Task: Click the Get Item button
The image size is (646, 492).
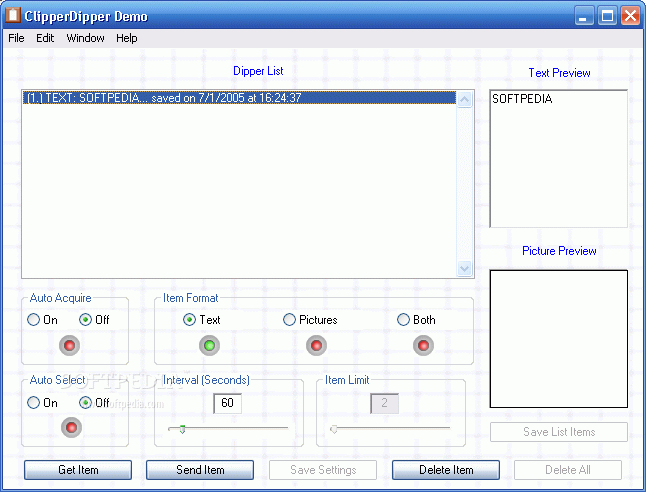Action: (x=78, y=470)
